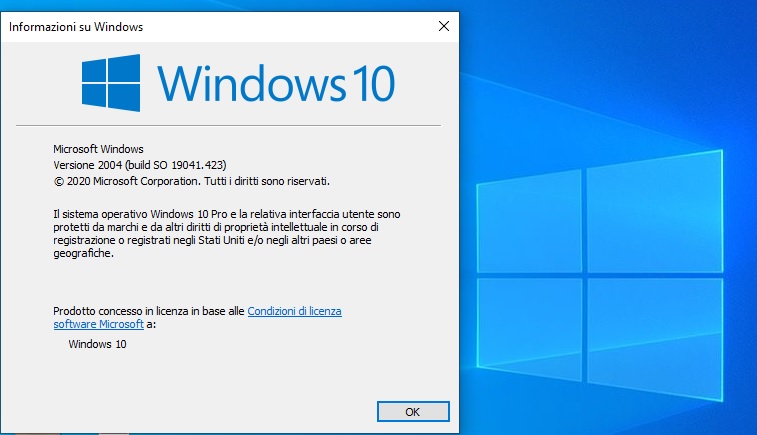Click the '© 2020 Microsoft Corporation' copyright line
757x435 pixels.
point(191,182)
